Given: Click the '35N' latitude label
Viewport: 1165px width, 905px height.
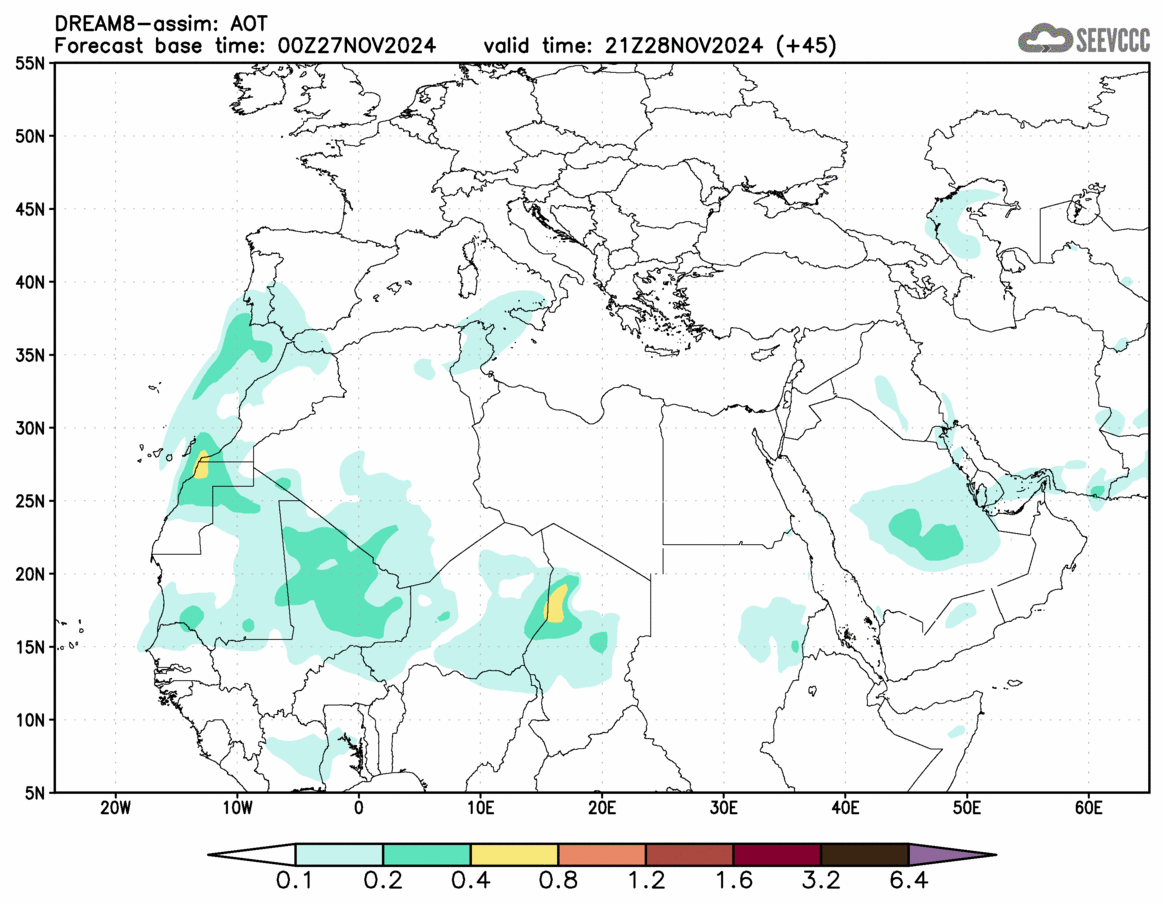Looking at the screenshot, I should 30,355.
